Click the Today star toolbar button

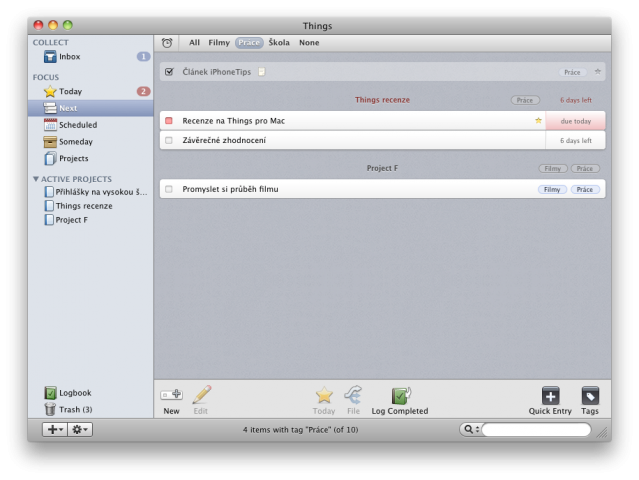(x=324, y=400)
